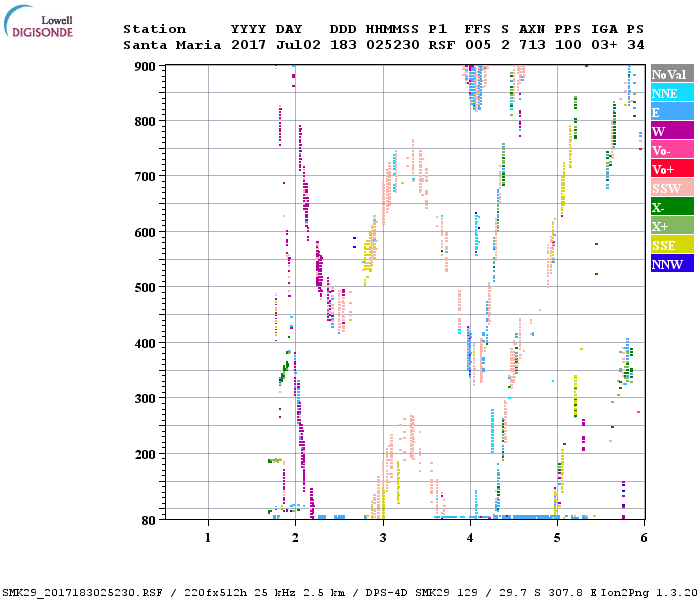Click the IGA value 03+
Image resolution: width=700 pixels, height=600 pixels.
pyautogui.click(x=604, y=45)
